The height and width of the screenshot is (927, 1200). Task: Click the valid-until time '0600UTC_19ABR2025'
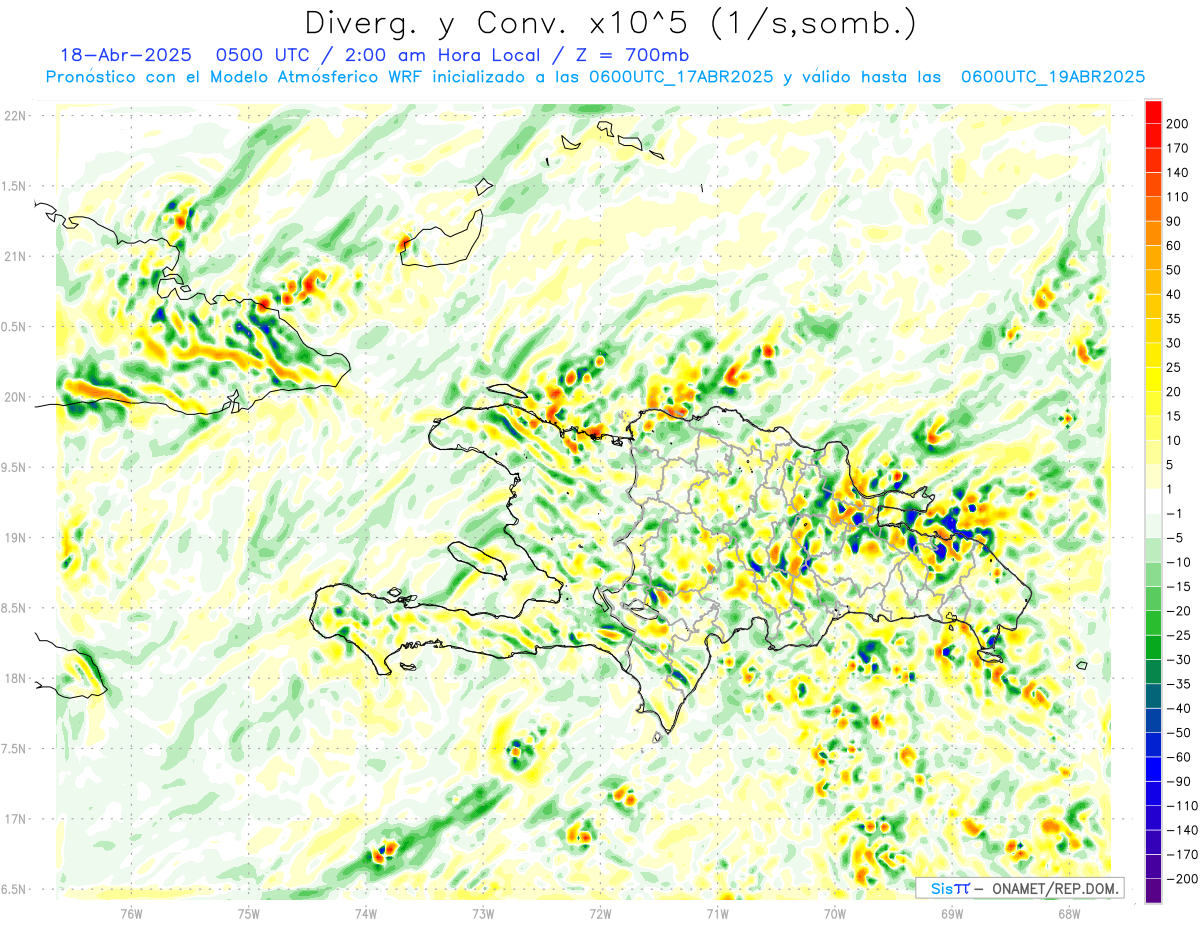1053,77
